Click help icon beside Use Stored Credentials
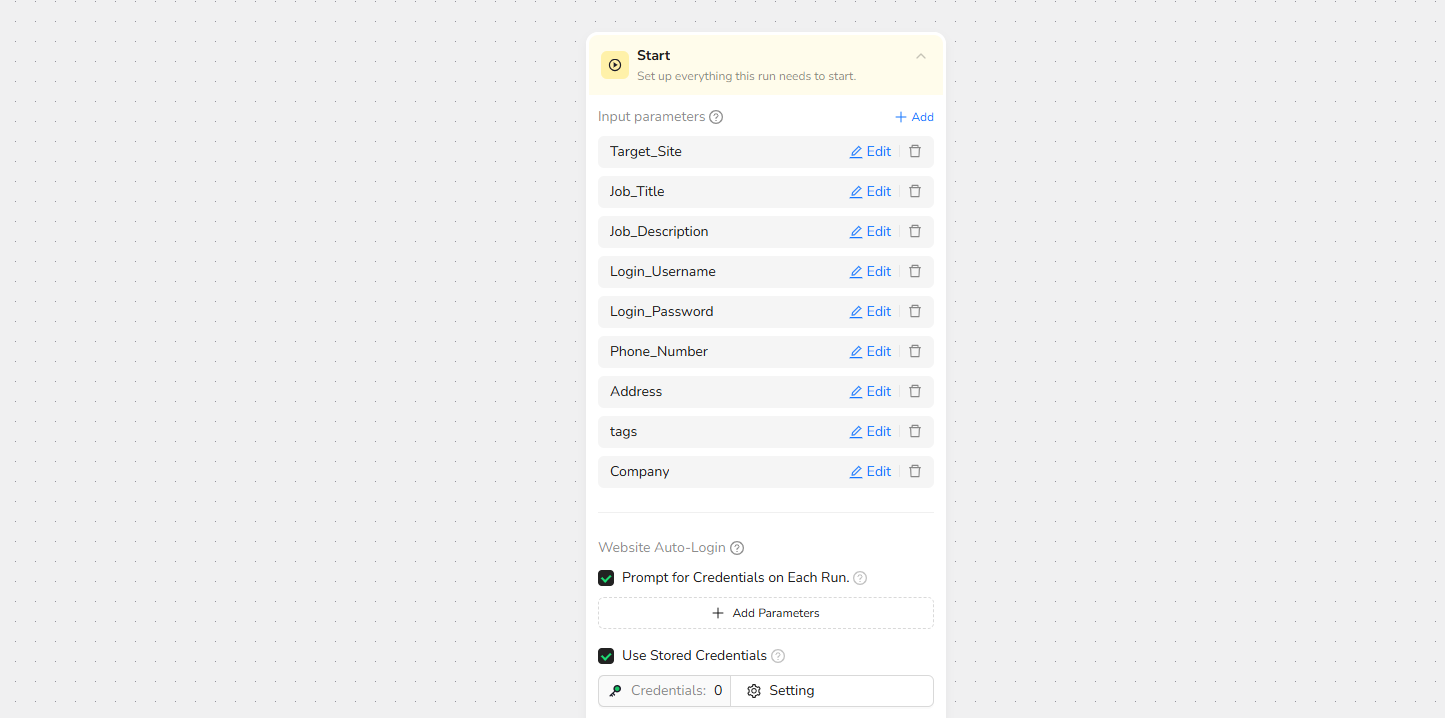 click(x=778, y=656)
